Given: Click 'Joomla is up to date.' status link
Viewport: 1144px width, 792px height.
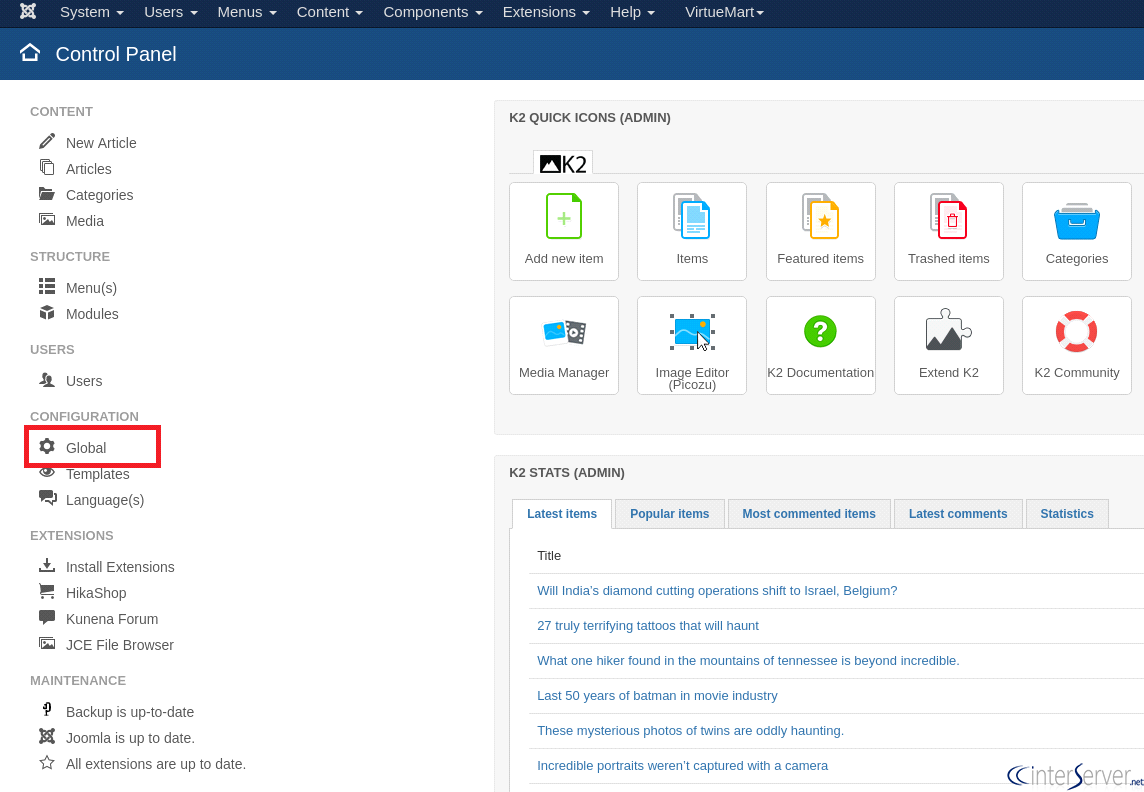Looking at the screenshot, I should (131, 738).
